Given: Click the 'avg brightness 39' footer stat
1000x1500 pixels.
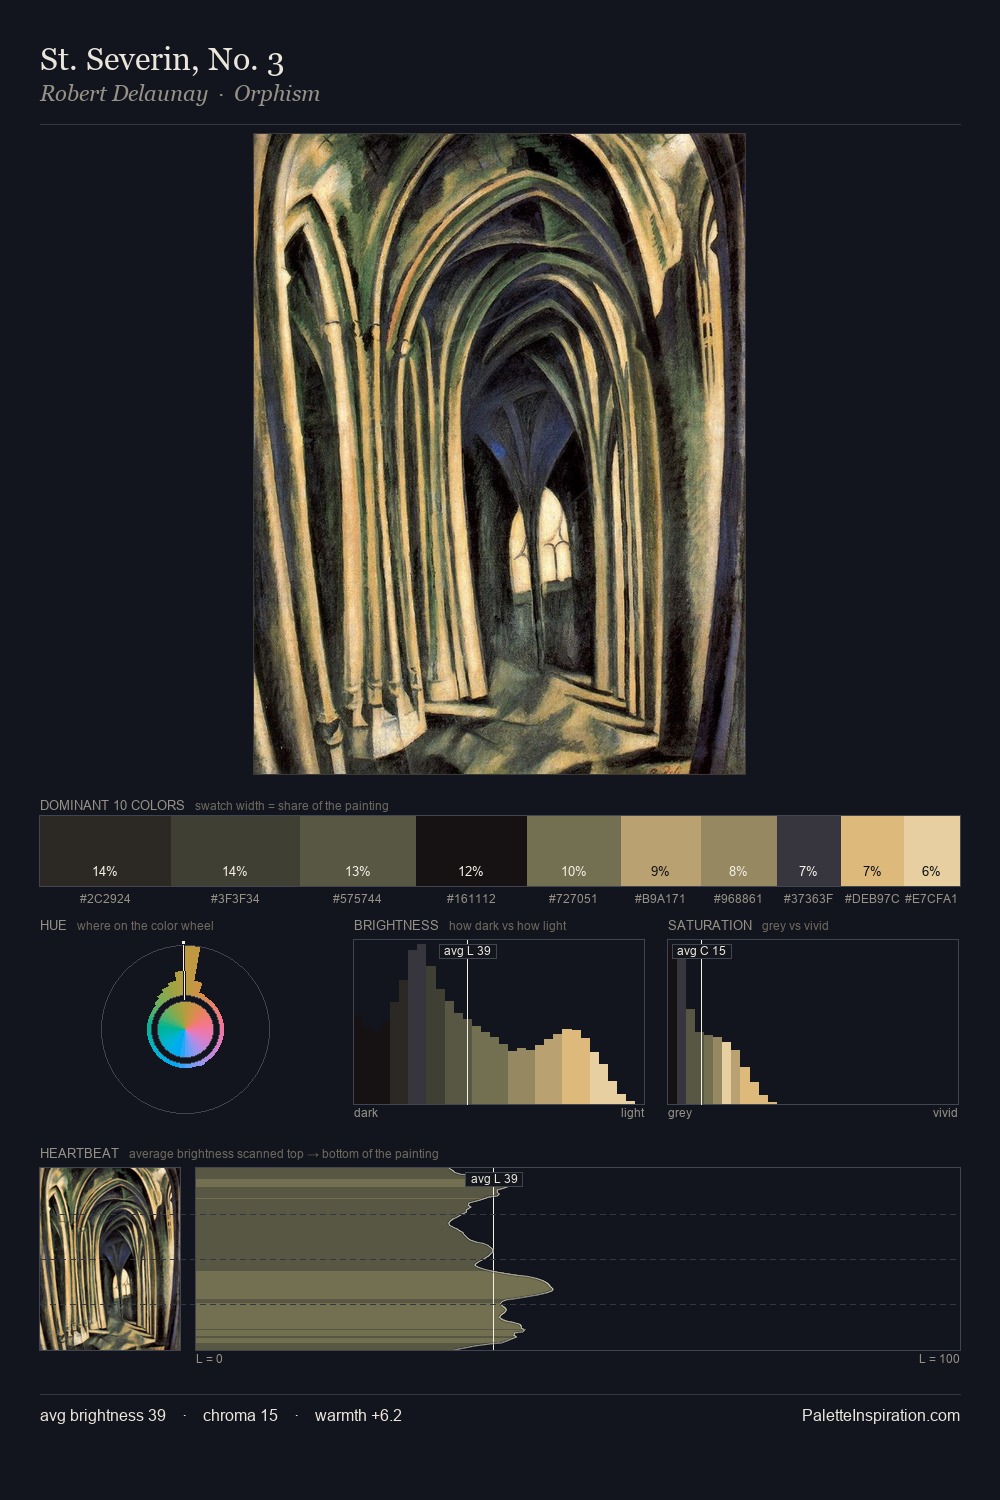Looking at the screenshot, I should tap(103, 1415).
